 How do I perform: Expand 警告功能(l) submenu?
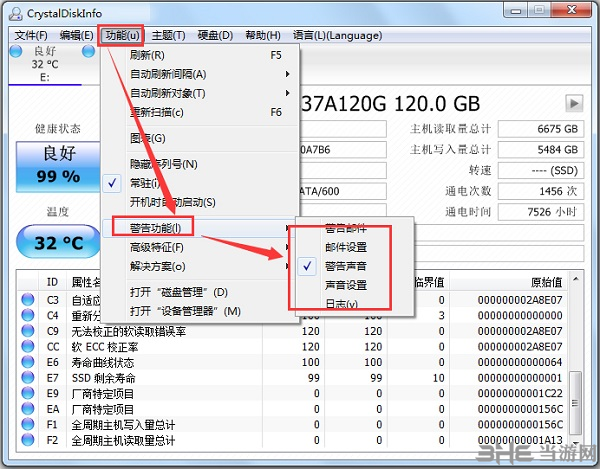pos(199,228)
